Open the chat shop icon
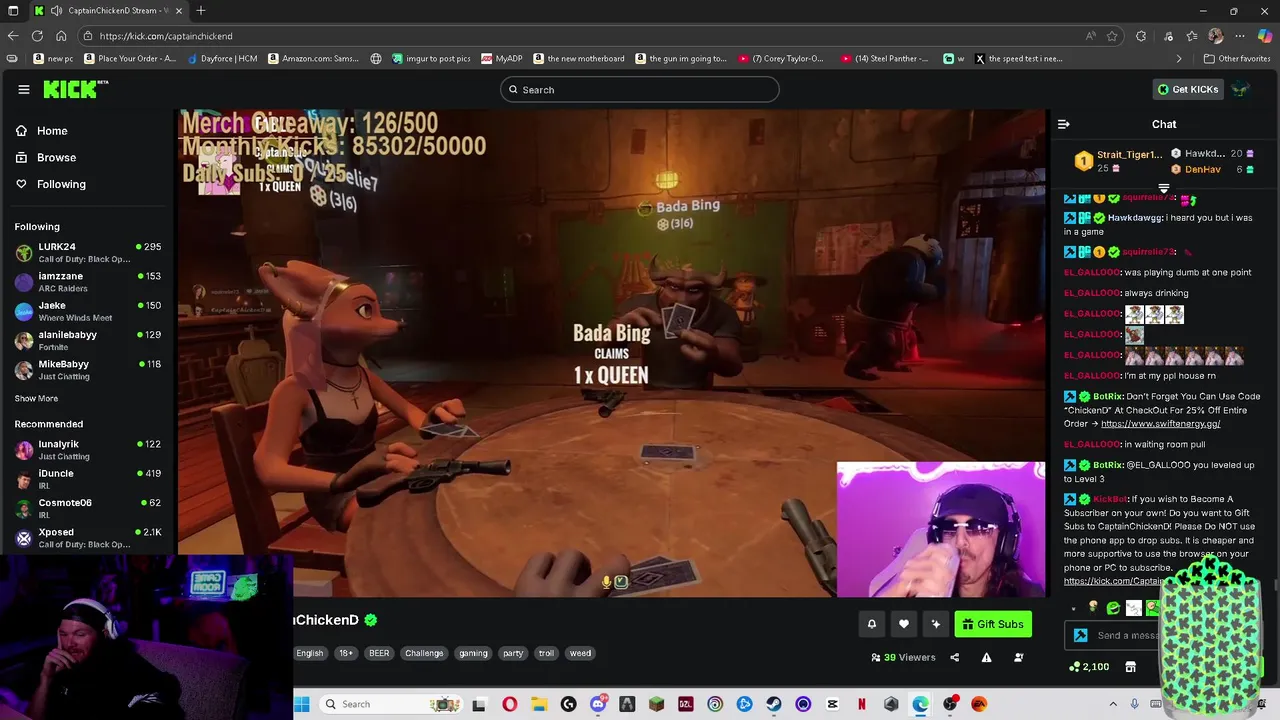This screenshot has height=720, width=1280. [x=1130, y=667]
